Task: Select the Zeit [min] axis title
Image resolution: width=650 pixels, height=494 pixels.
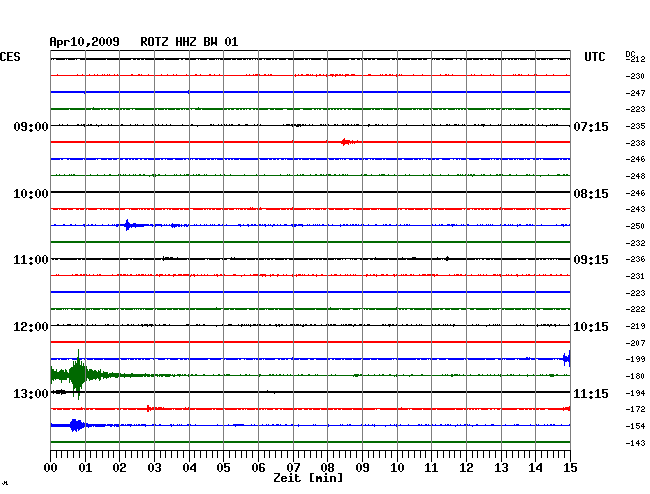Action: (308, 478)
